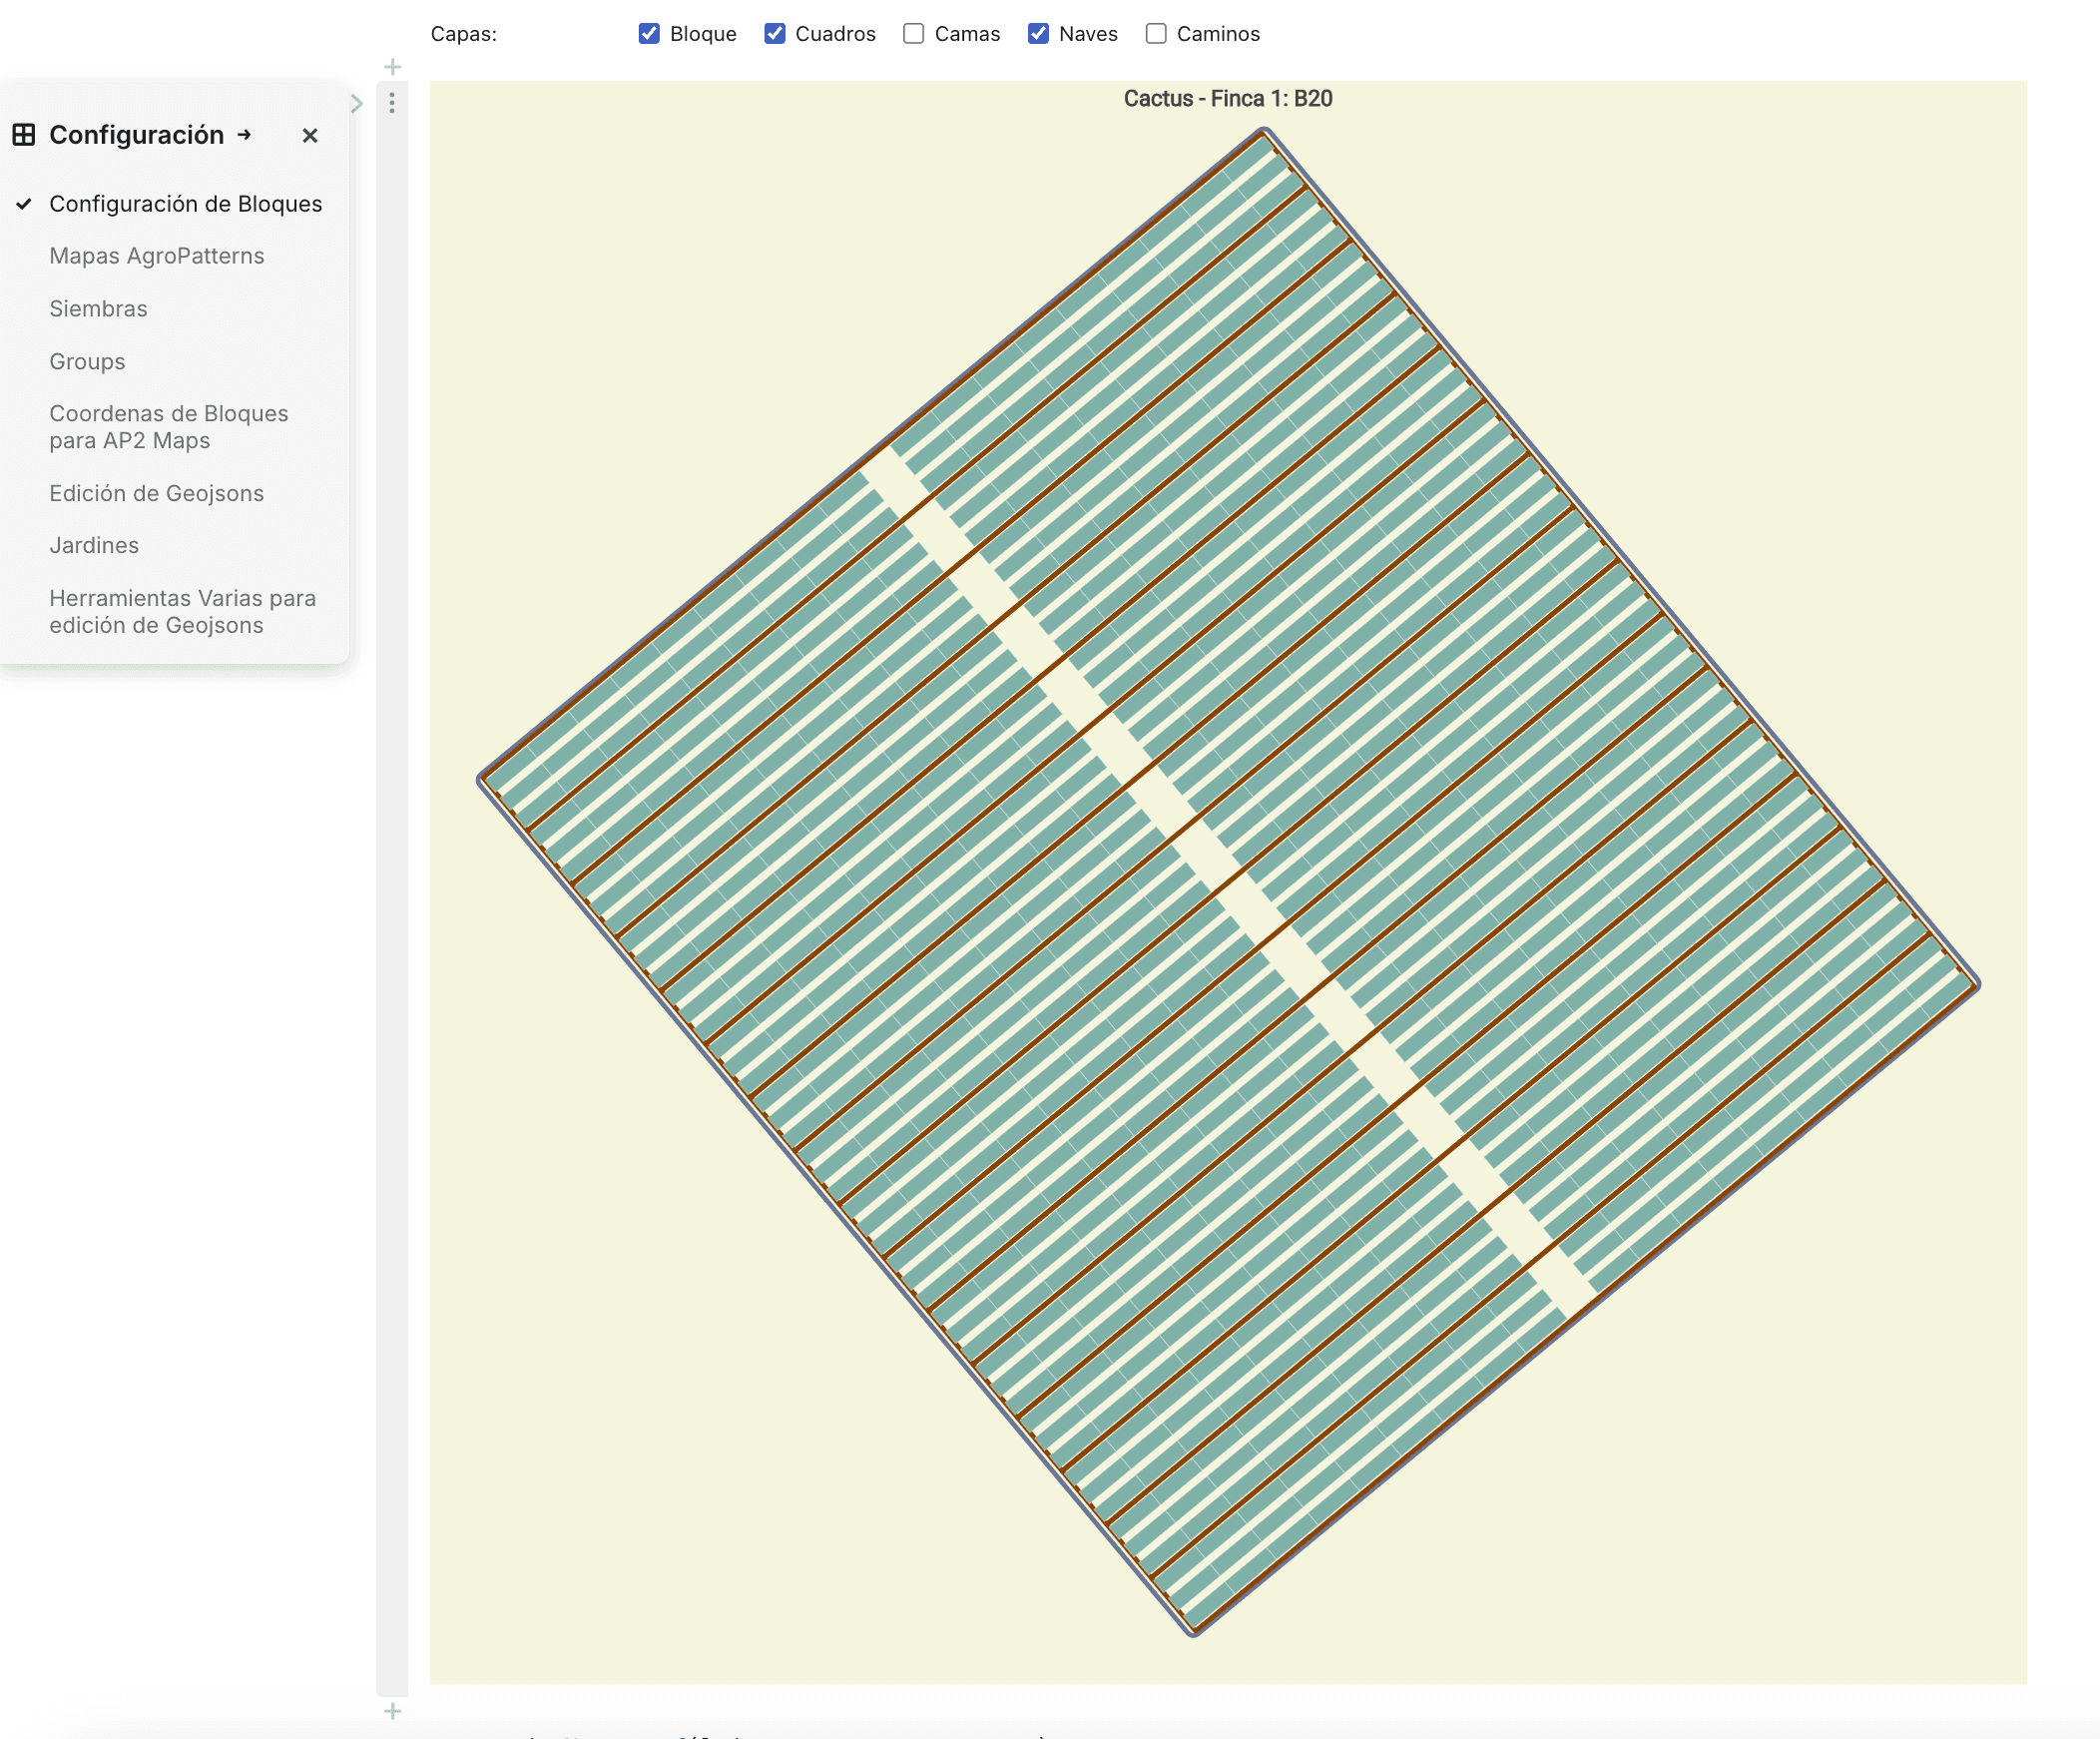The width and height of the screenshot is (2100, 1739).
Task: Enable the Camas layer checkbox
Action: tap(912, 33)
